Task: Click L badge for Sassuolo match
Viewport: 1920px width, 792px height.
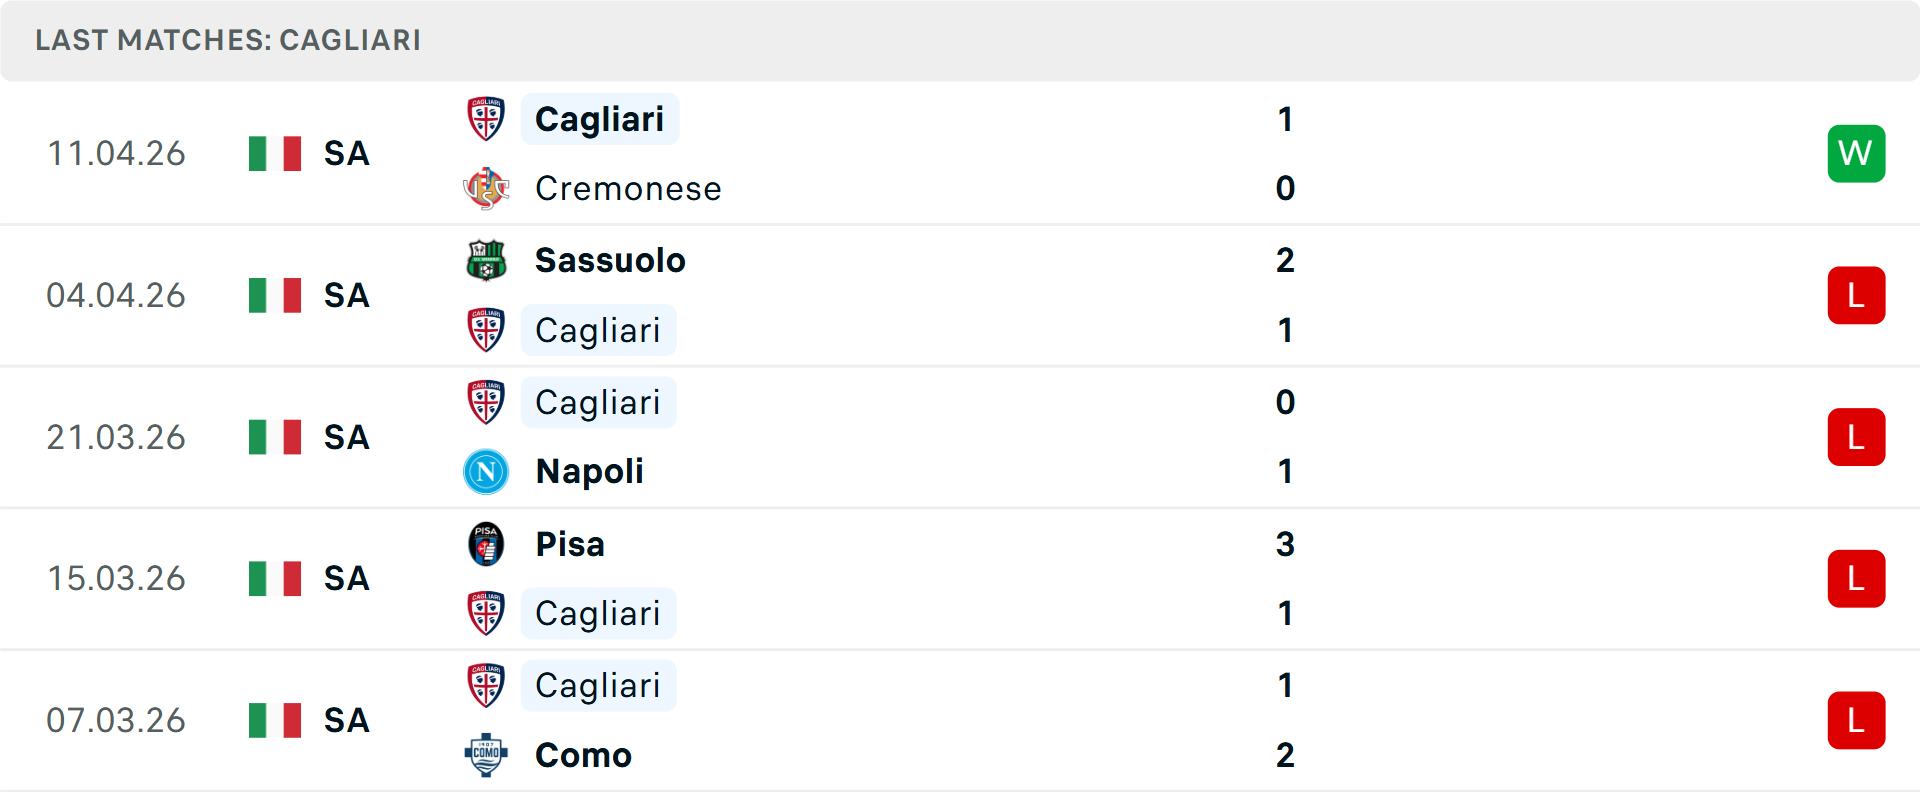Action: point(1856,295)
